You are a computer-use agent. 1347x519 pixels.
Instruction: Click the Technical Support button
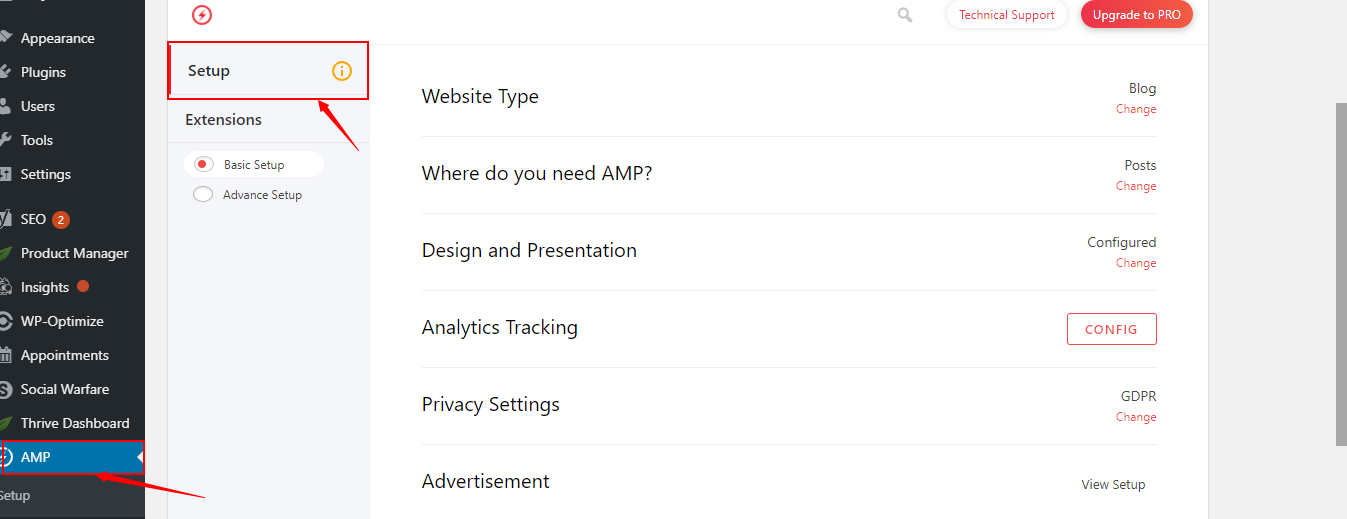click(x=1006, y=15)
